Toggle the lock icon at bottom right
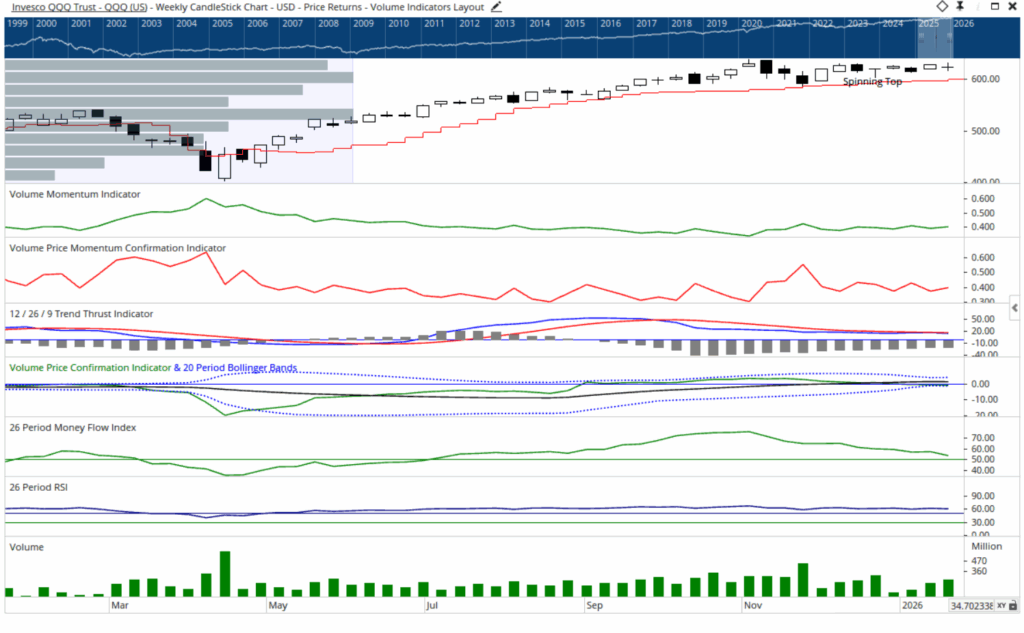 point(1015,606)
